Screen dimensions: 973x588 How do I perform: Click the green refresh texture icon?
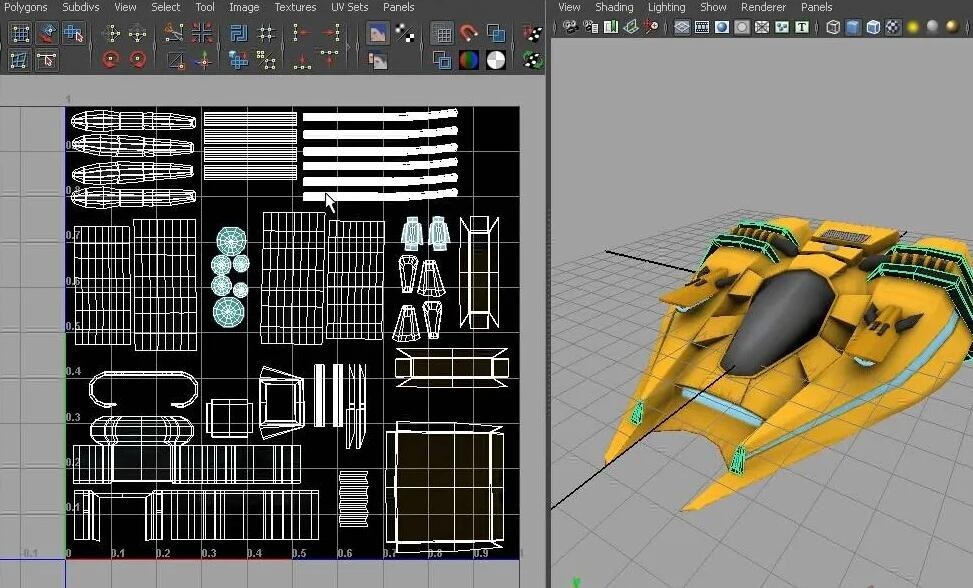(x=532, y=60)
